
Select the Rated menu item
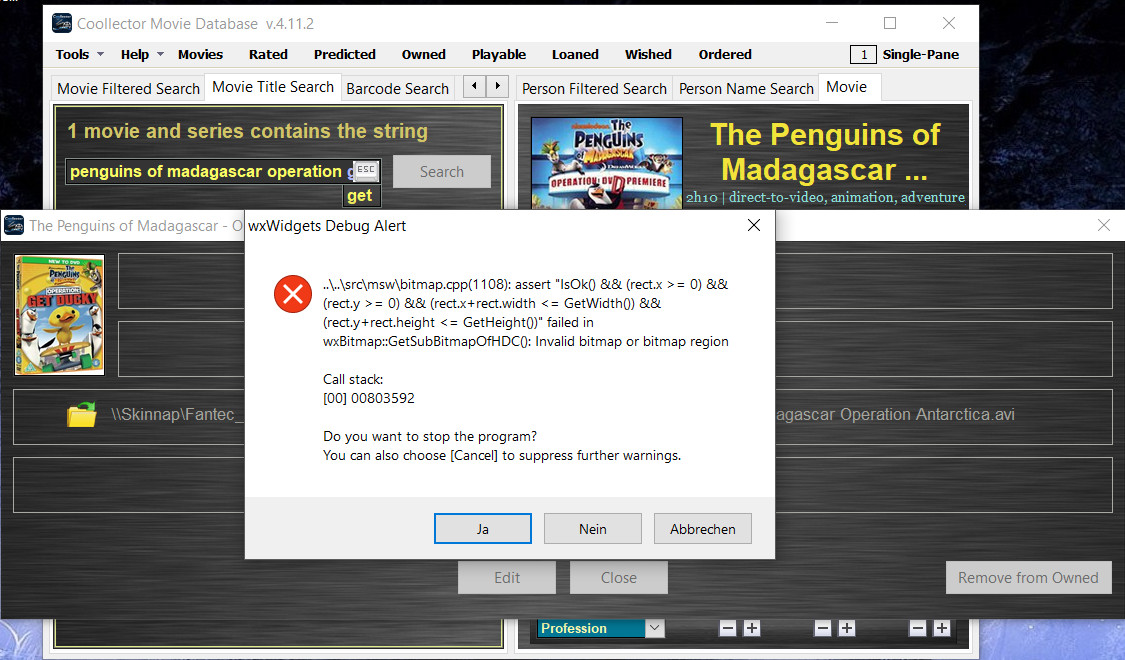coord(268,55)
